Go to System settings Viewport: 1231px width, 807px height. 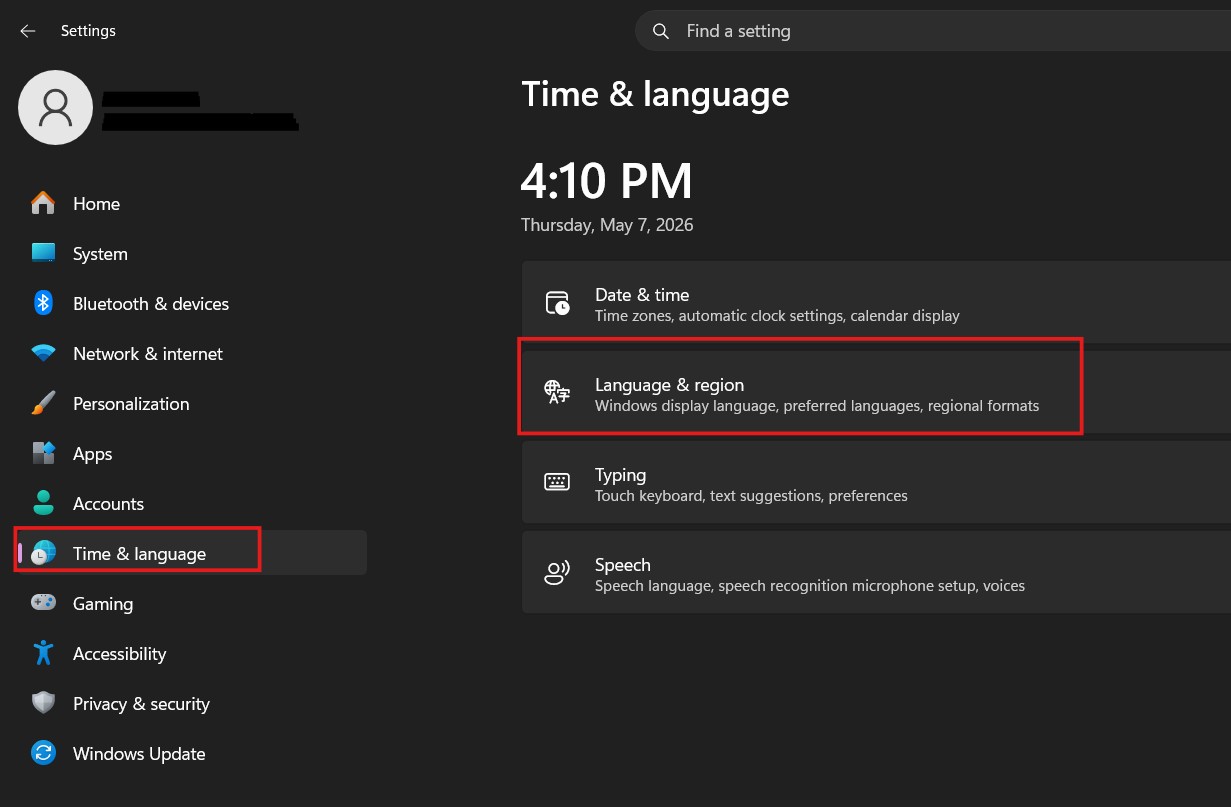(190, 253)
